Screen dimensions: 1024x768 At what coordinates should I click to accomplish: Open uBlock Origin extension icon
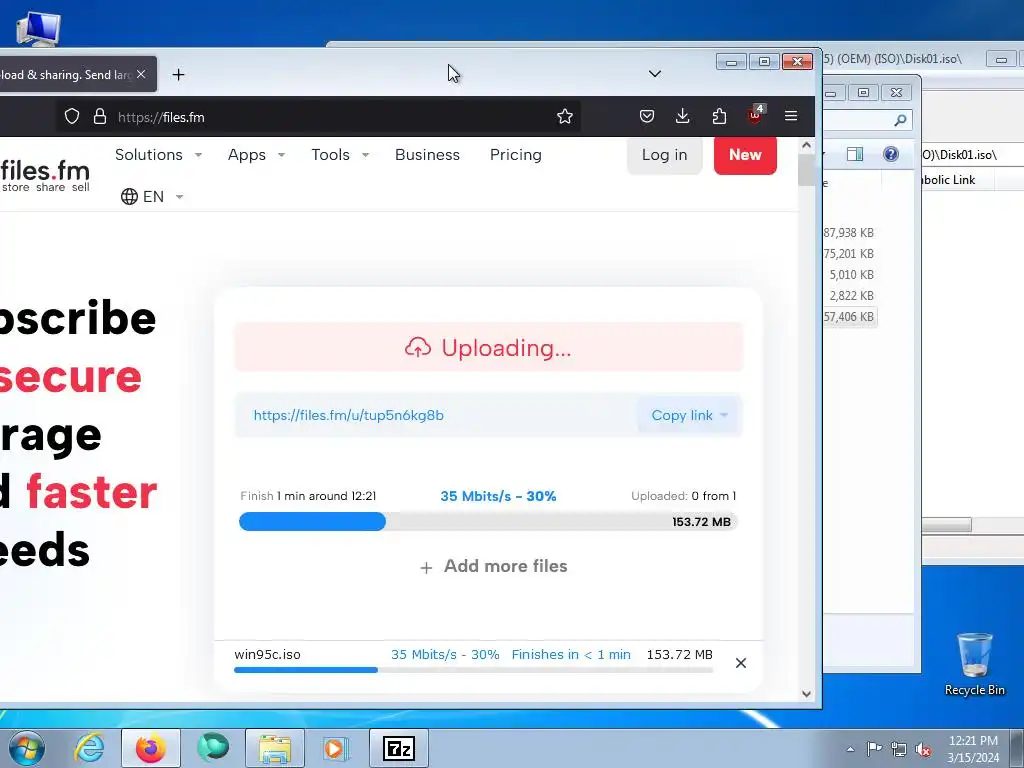(x=755, y=116)
